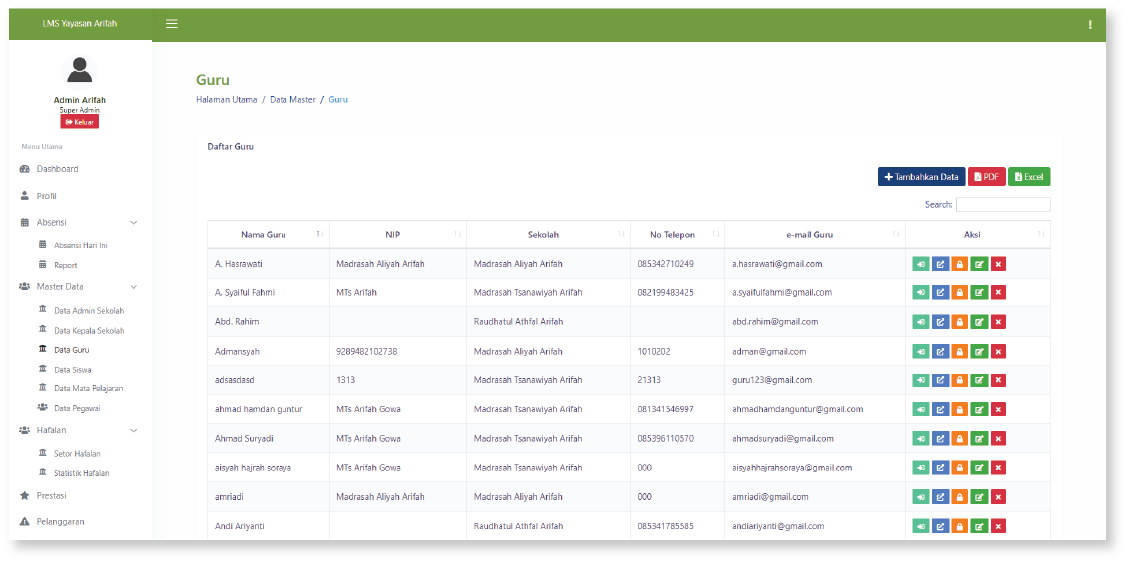Sort the table by Sekolah column
Screen dimensions: 1129x563
click(549, 235)
